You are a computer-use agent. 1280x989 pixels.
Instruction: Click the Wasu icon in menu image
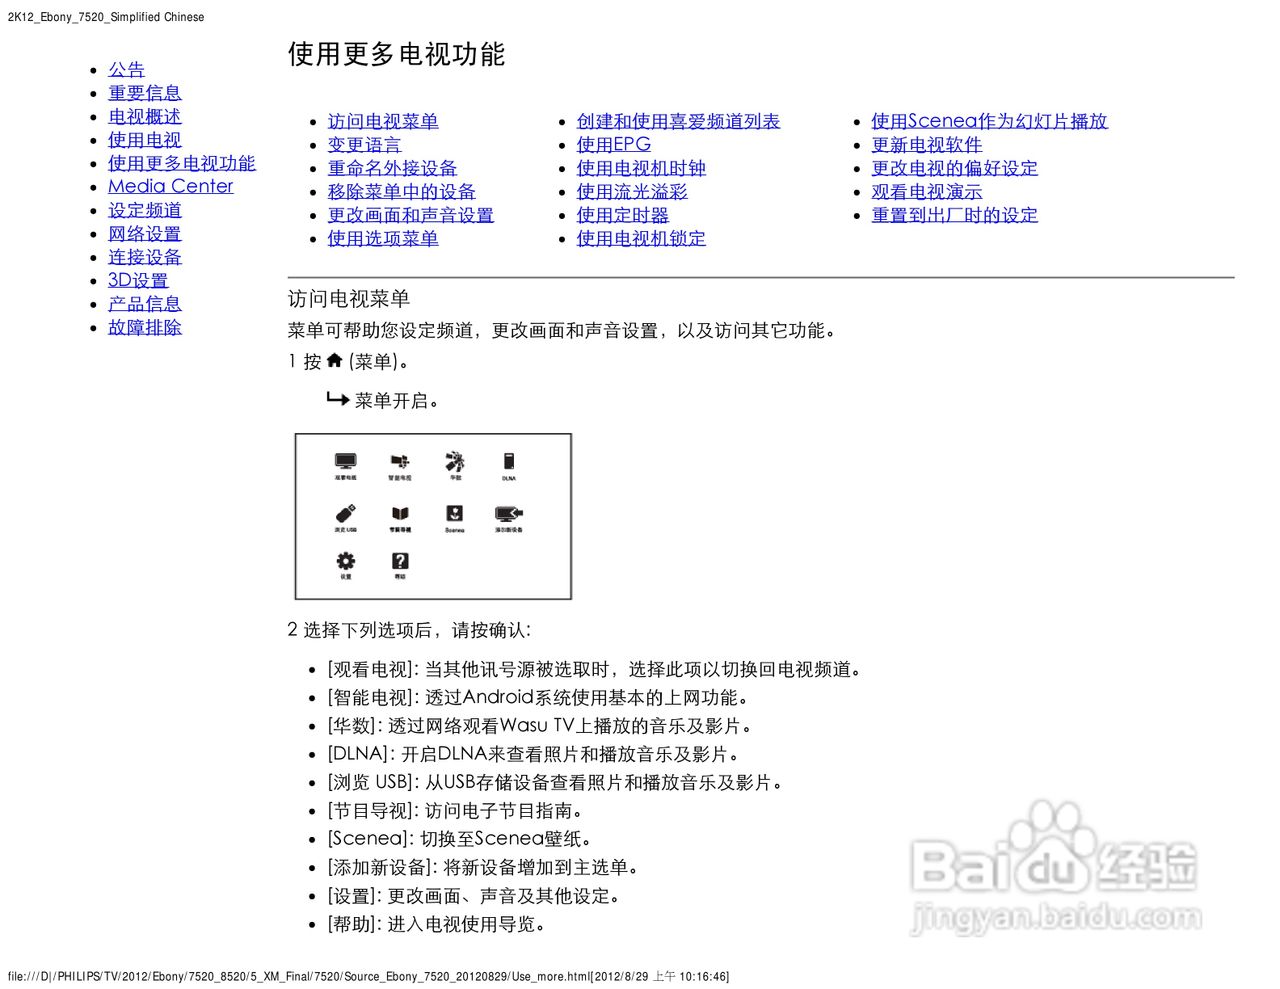click(455, 461)
